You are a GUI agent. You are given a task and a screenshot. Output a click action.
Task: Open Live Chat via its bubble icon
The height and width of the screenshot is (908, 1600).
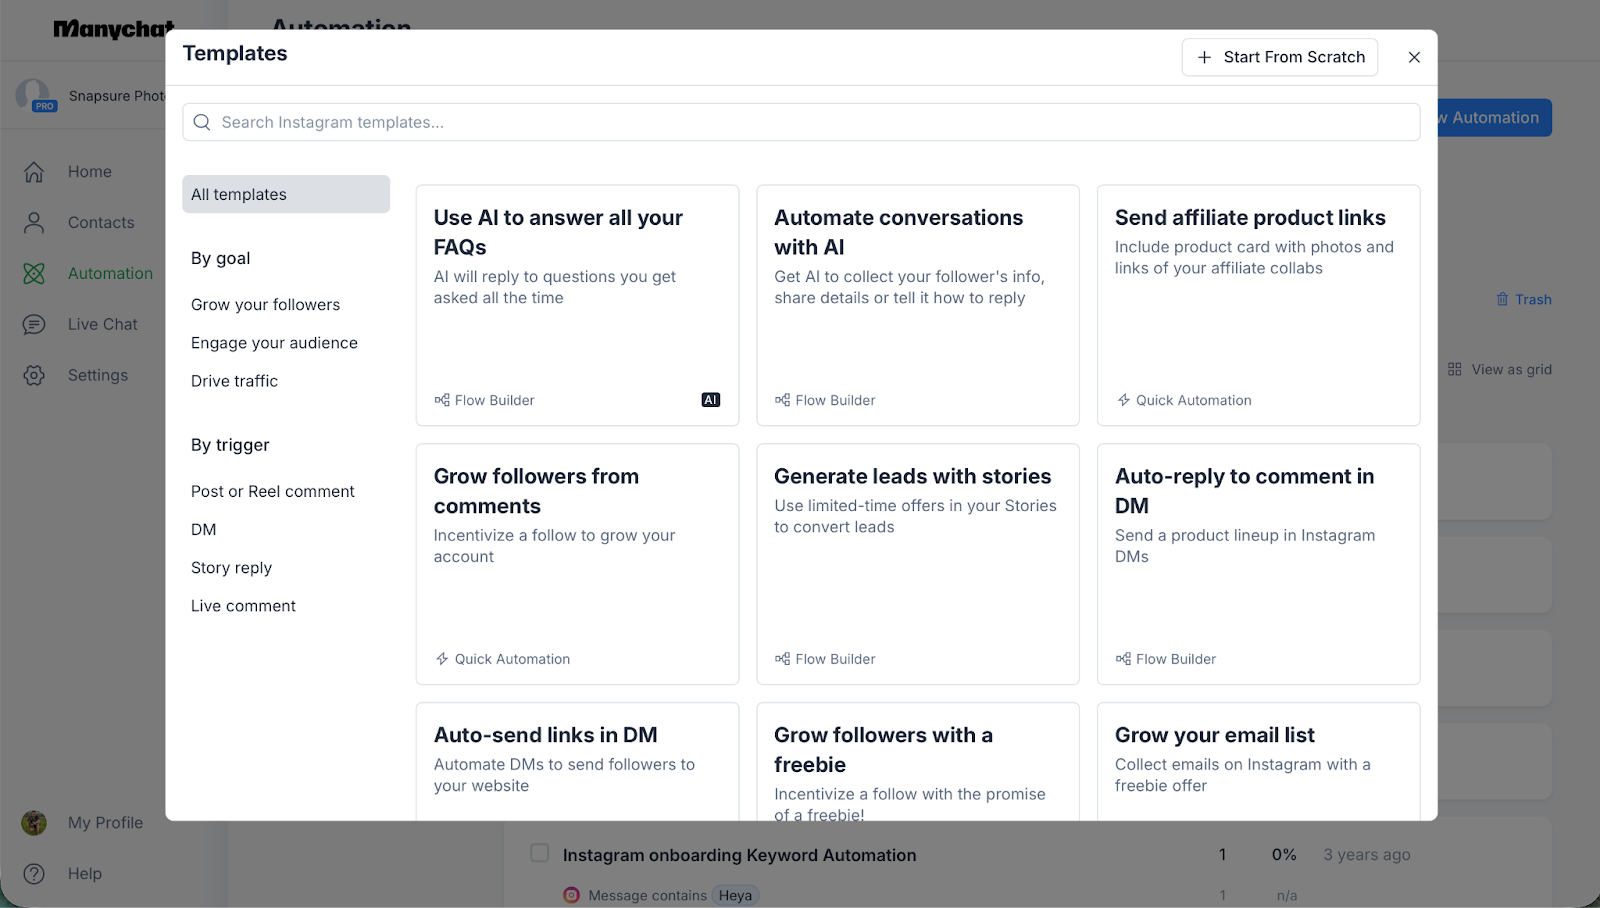pyautogui.click(x=34, y=325)
